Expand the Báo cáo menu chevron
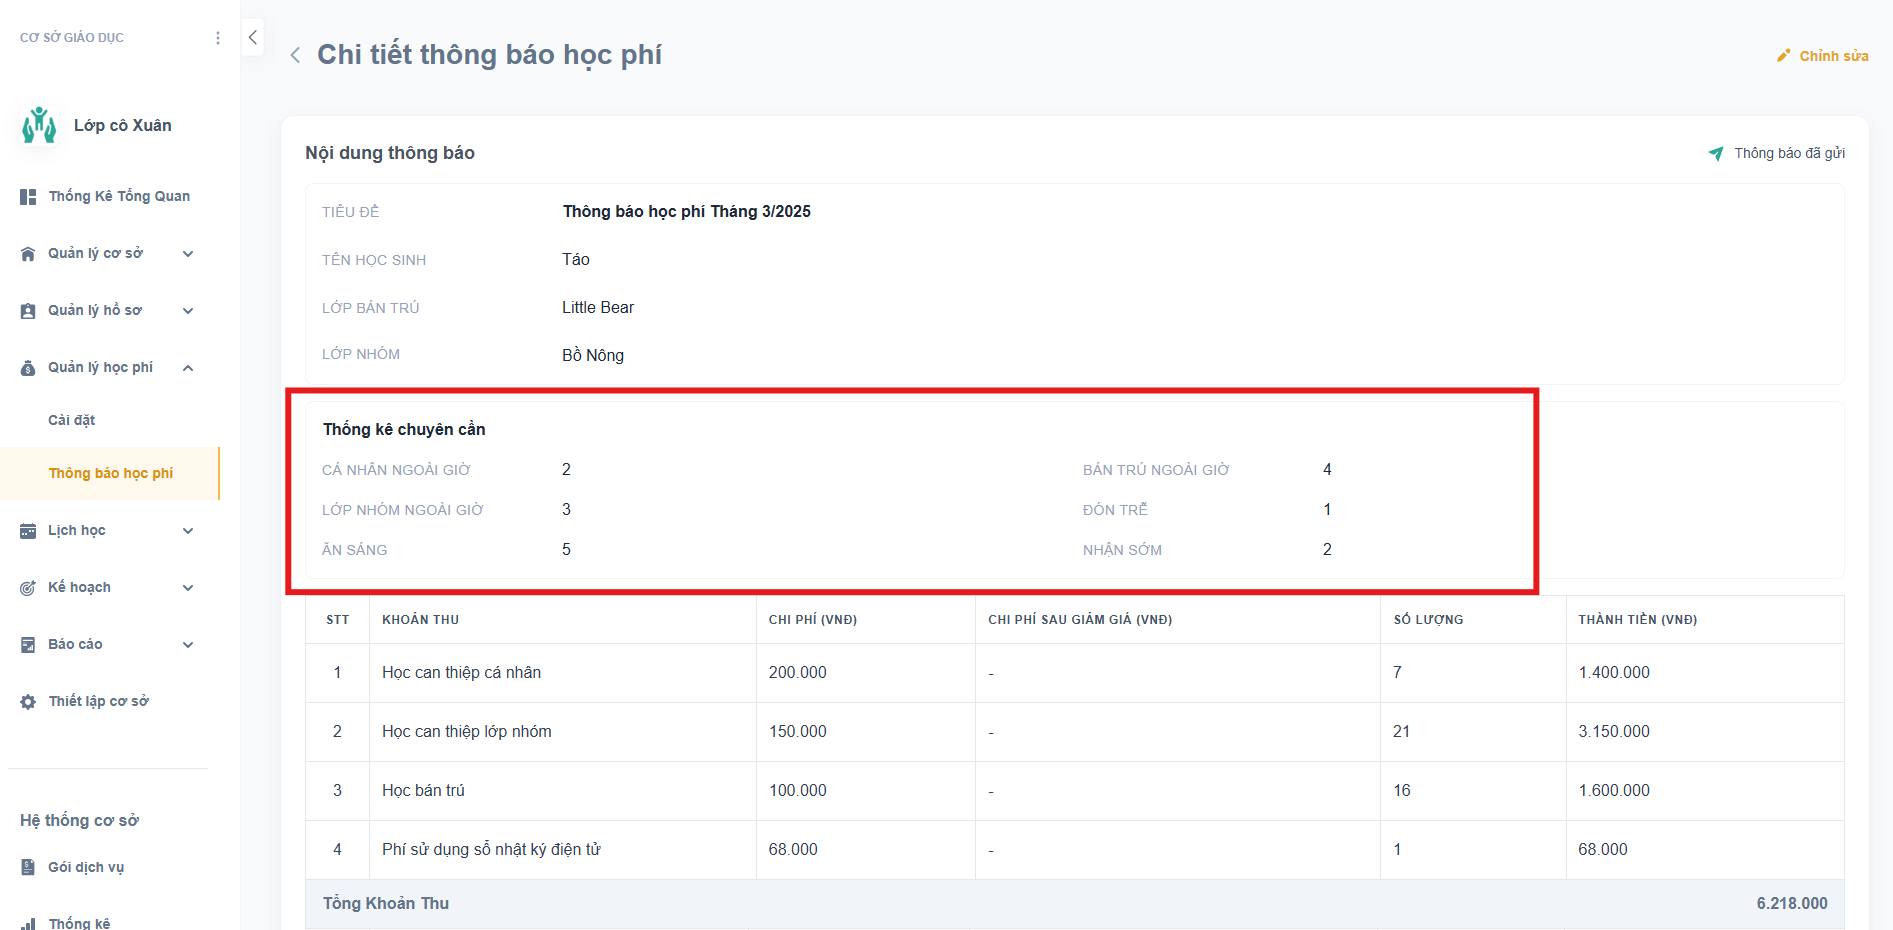This screenshot has width=1893, height=930. (188, 645)
